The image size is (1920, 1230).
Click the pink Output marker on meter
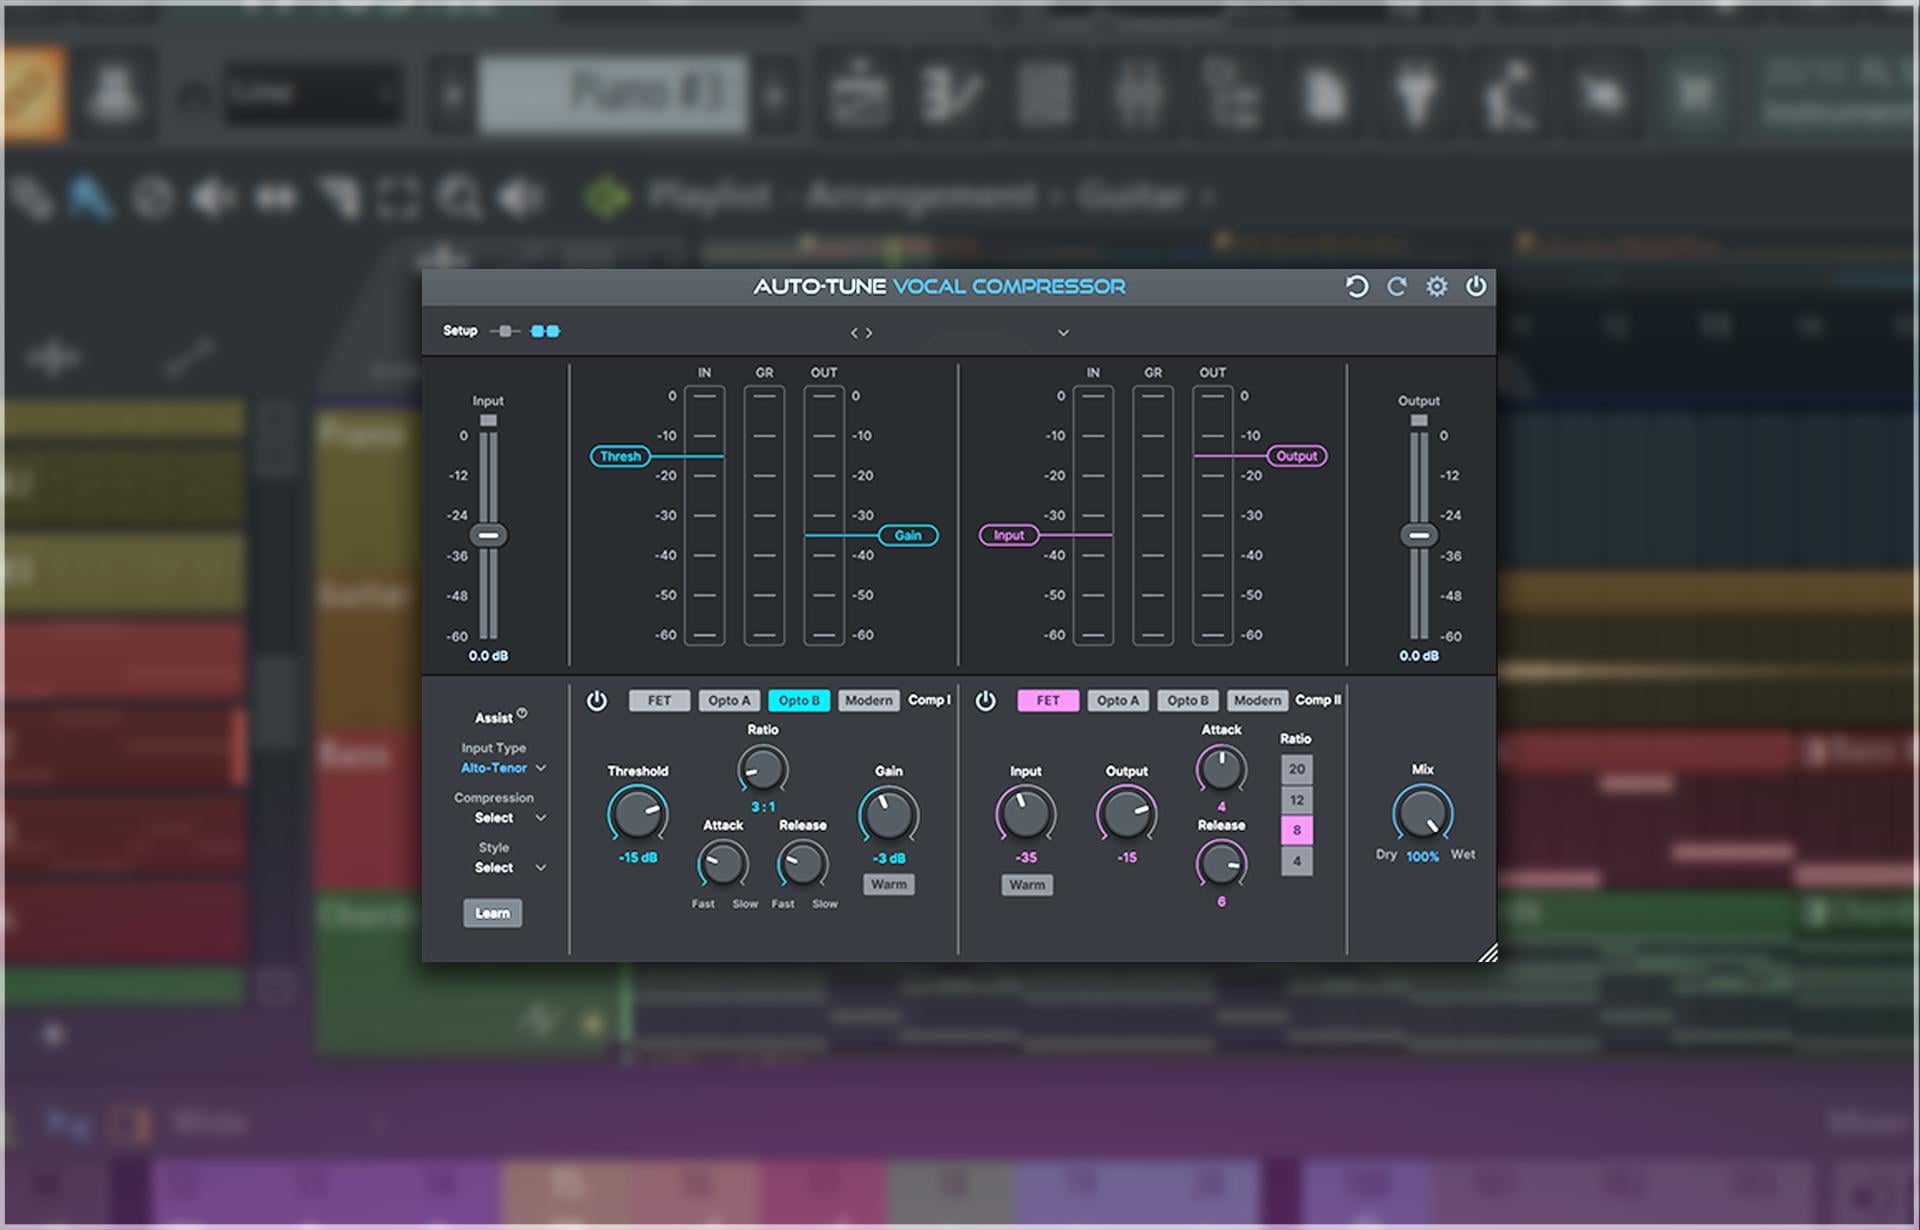(x=1297, y=456)
